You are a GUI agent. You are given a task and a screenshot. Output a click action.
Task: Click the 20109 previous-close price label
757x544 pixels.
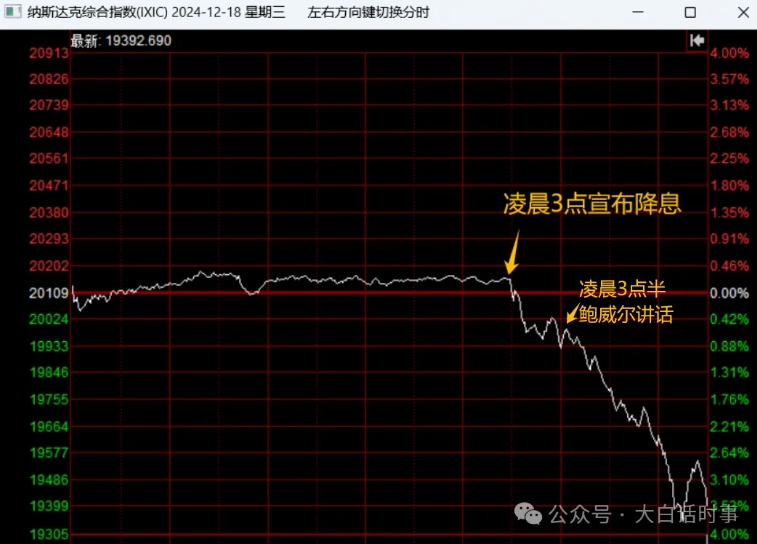click(x=49, y=293)
